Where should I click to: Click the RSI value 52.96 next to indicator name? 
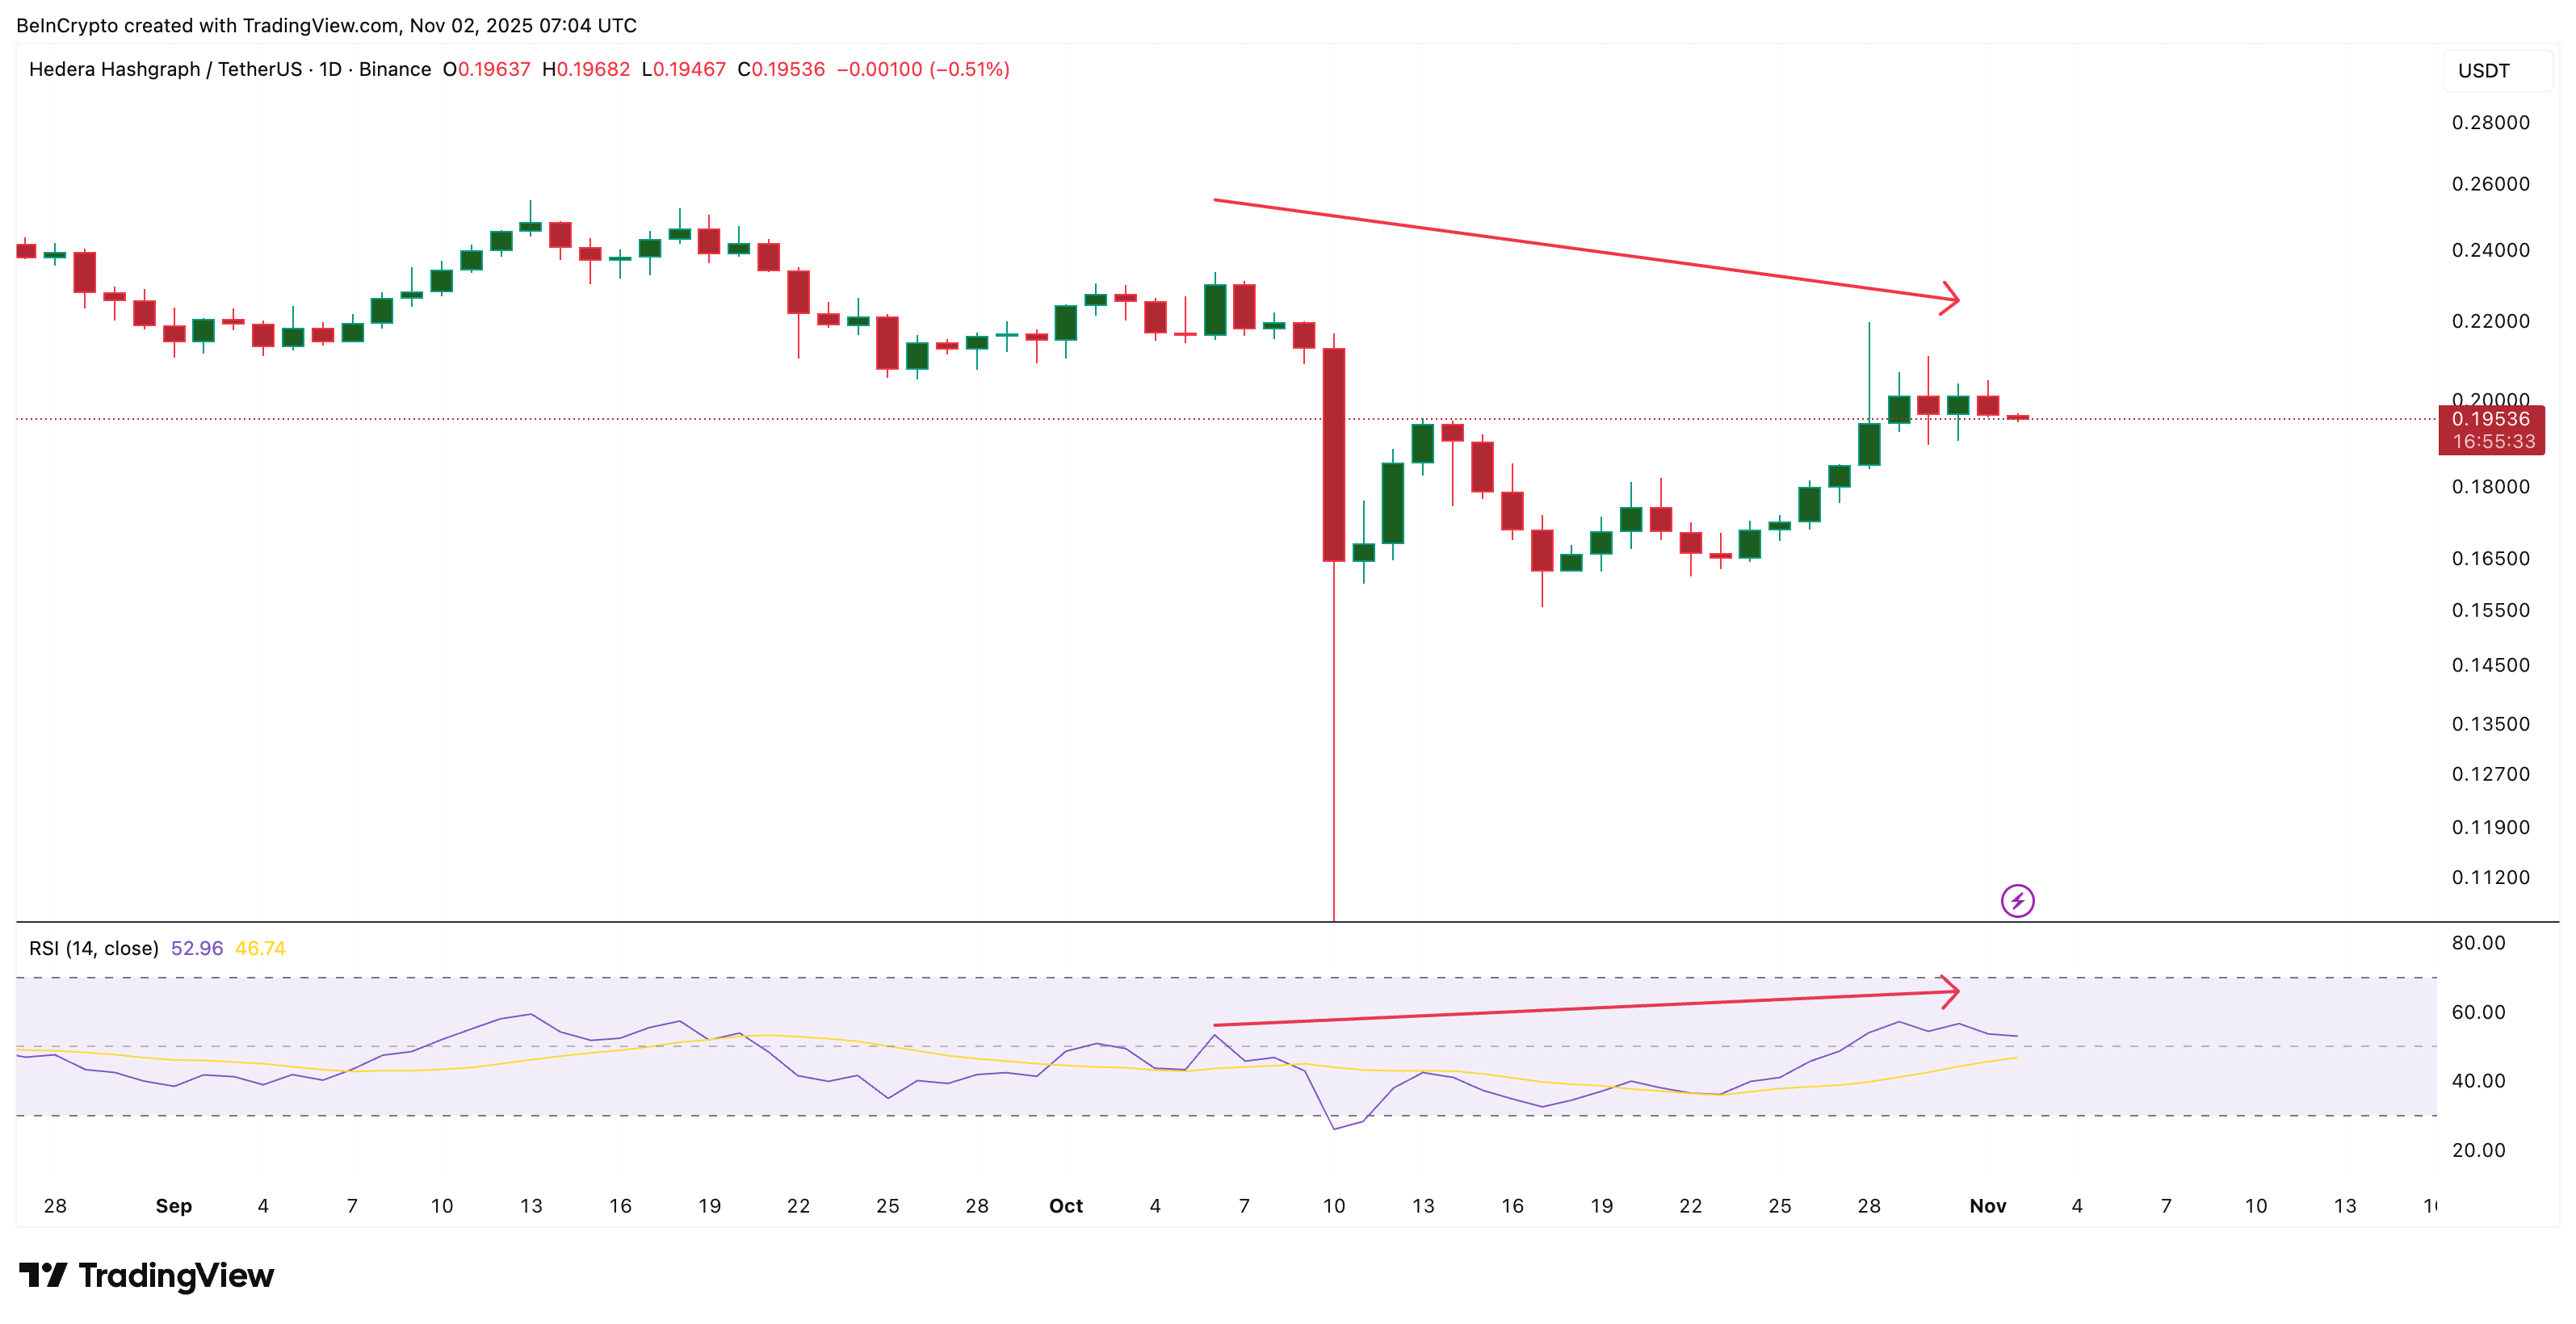[x=196, y=946]
